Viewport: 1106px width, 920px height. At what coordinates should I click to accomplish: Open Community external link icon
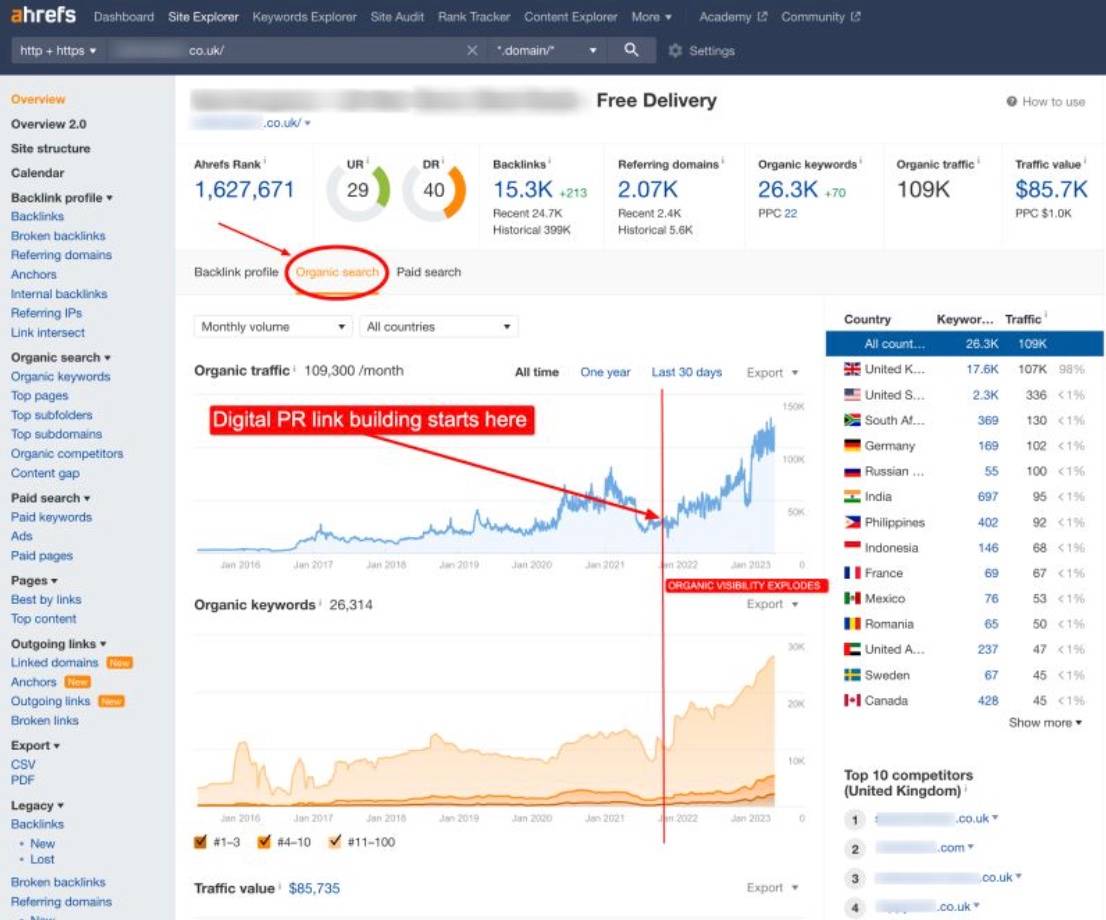[x=855, y=16]
